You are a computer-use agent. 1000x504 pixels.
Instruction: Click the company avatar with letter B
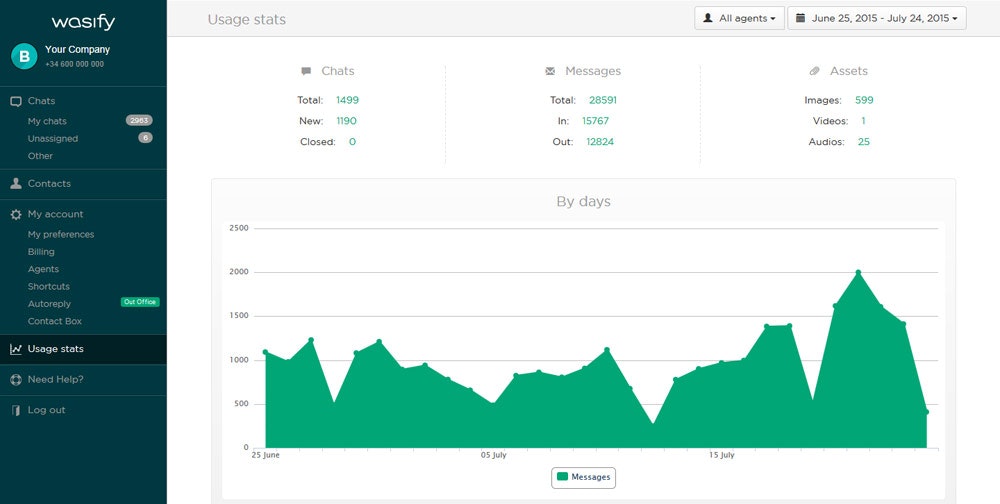(24, 56)
